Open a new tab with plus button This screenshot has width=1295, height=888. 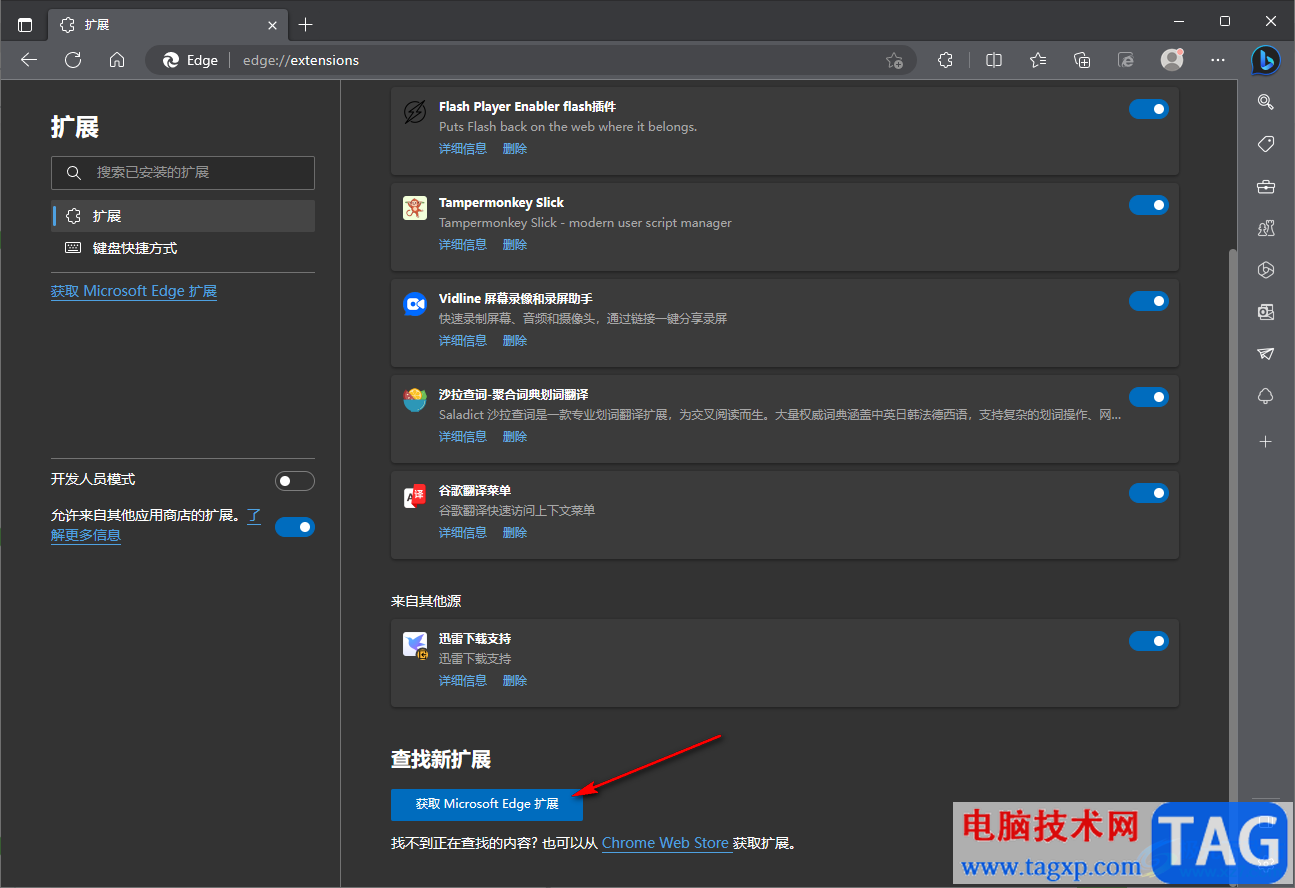pyautogui.click(x=306, y=24)
